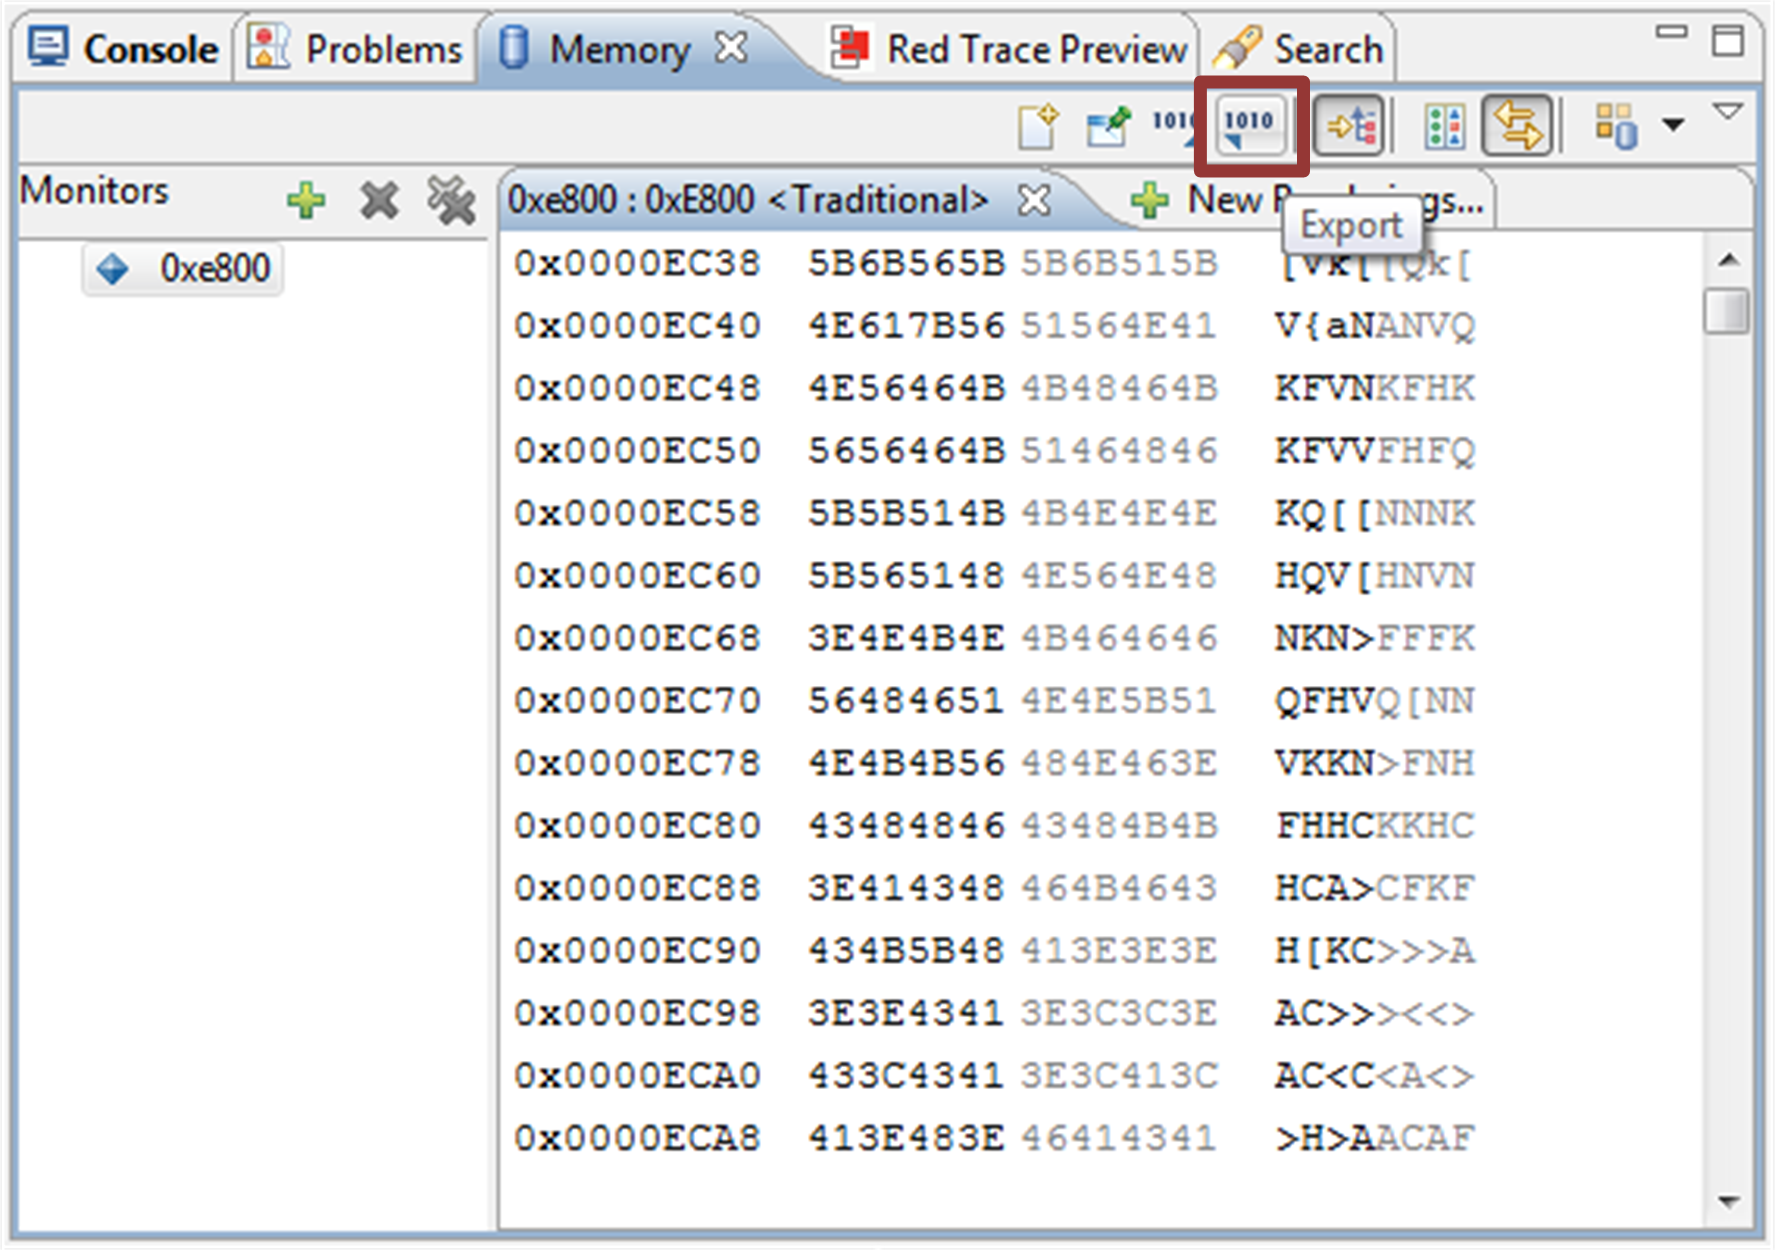
Task: Click hex value 4E564E48
Action: coord(1118,576)
